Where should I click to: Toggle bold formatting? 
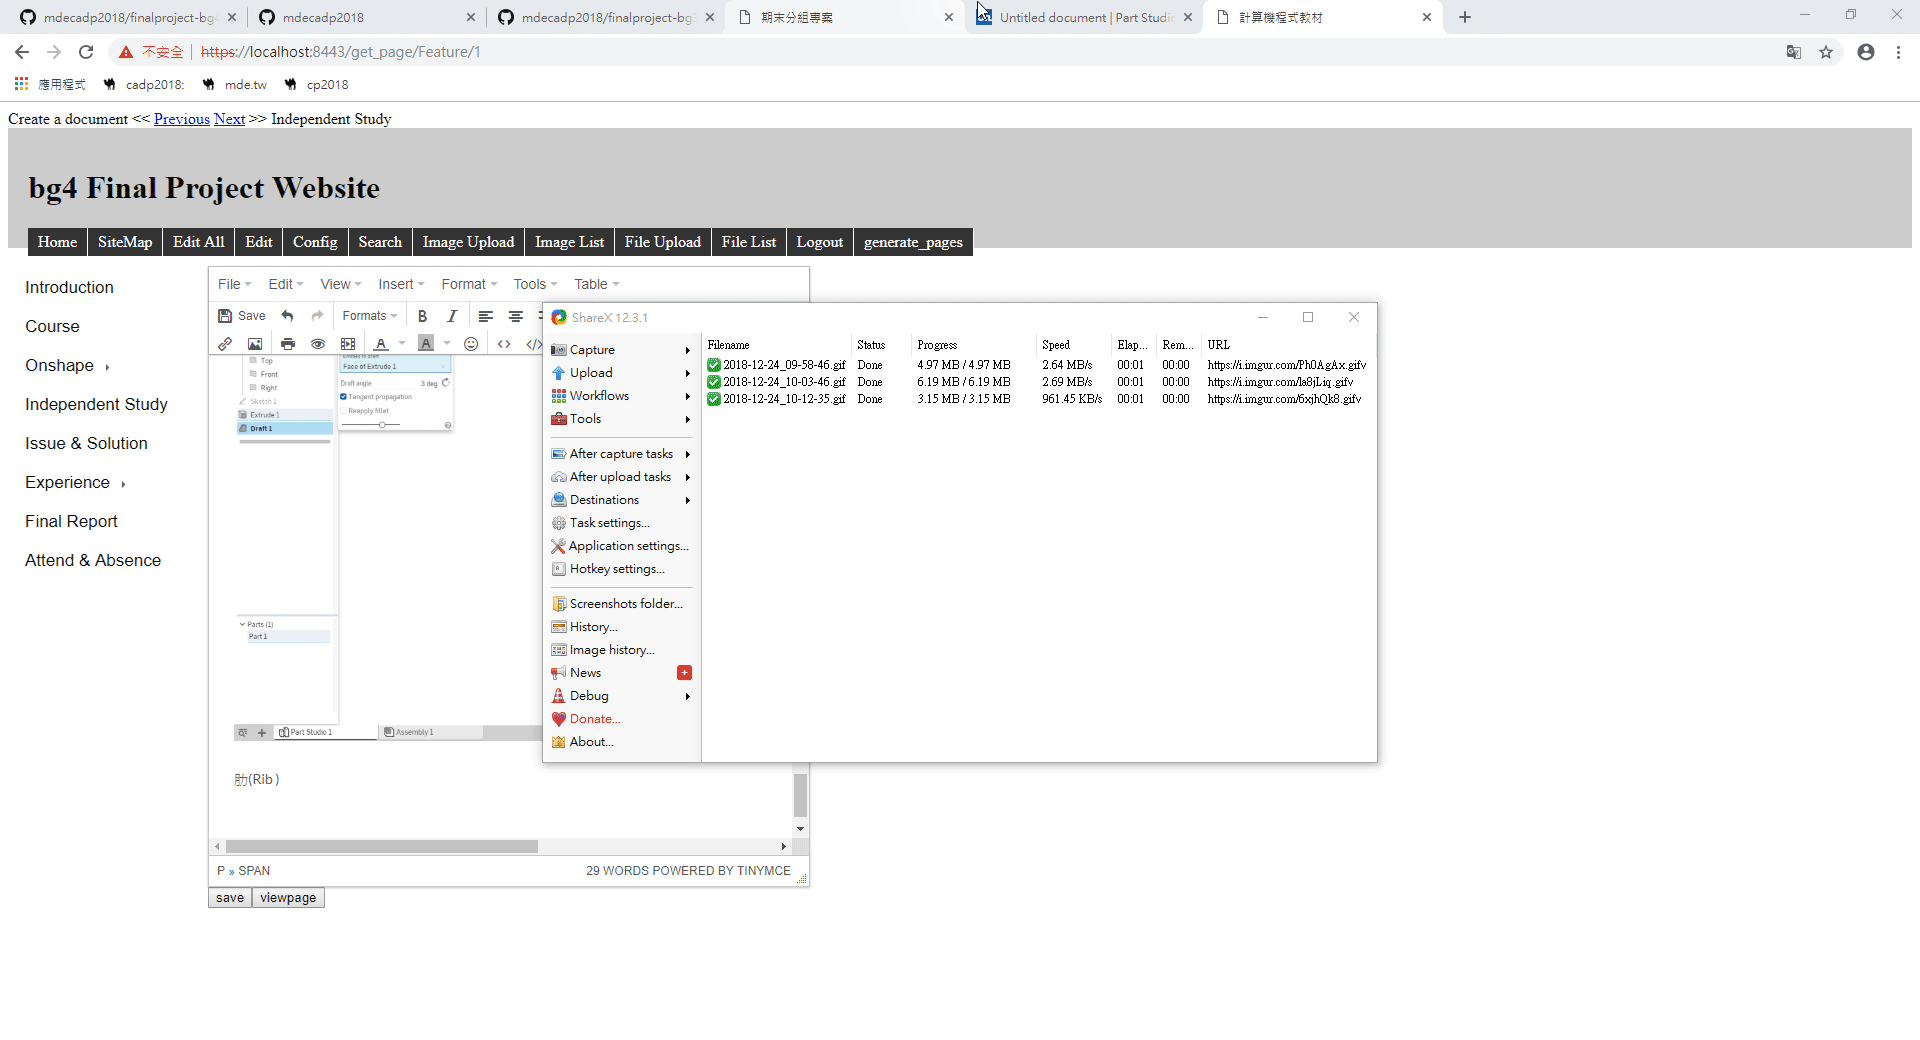click(x=422, y=316)
